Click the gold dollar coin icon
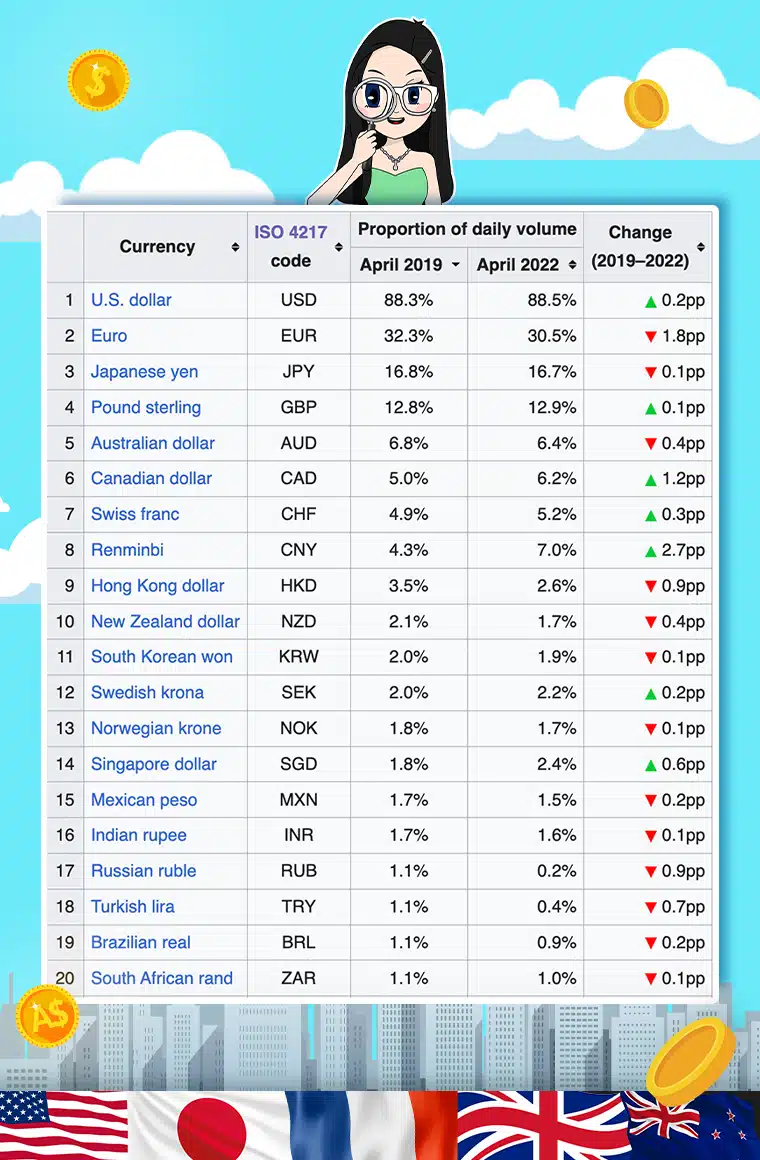This screenshot has height=1160, width=760. (98, 80)
